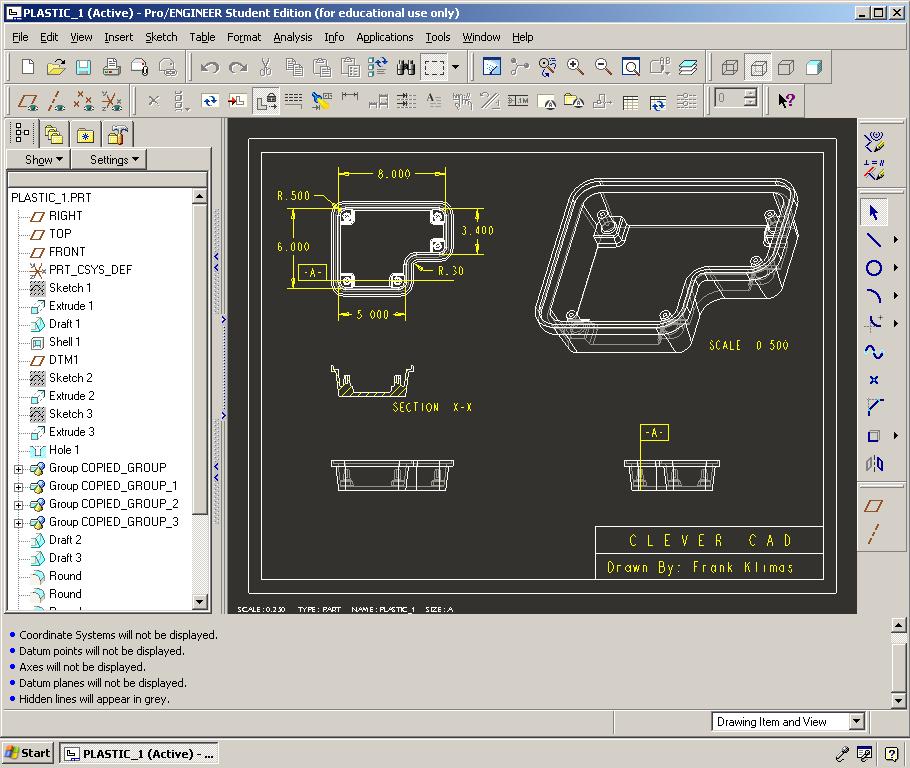Toggle datum planes display on
The image size is (910, 768).
point(28,100)
